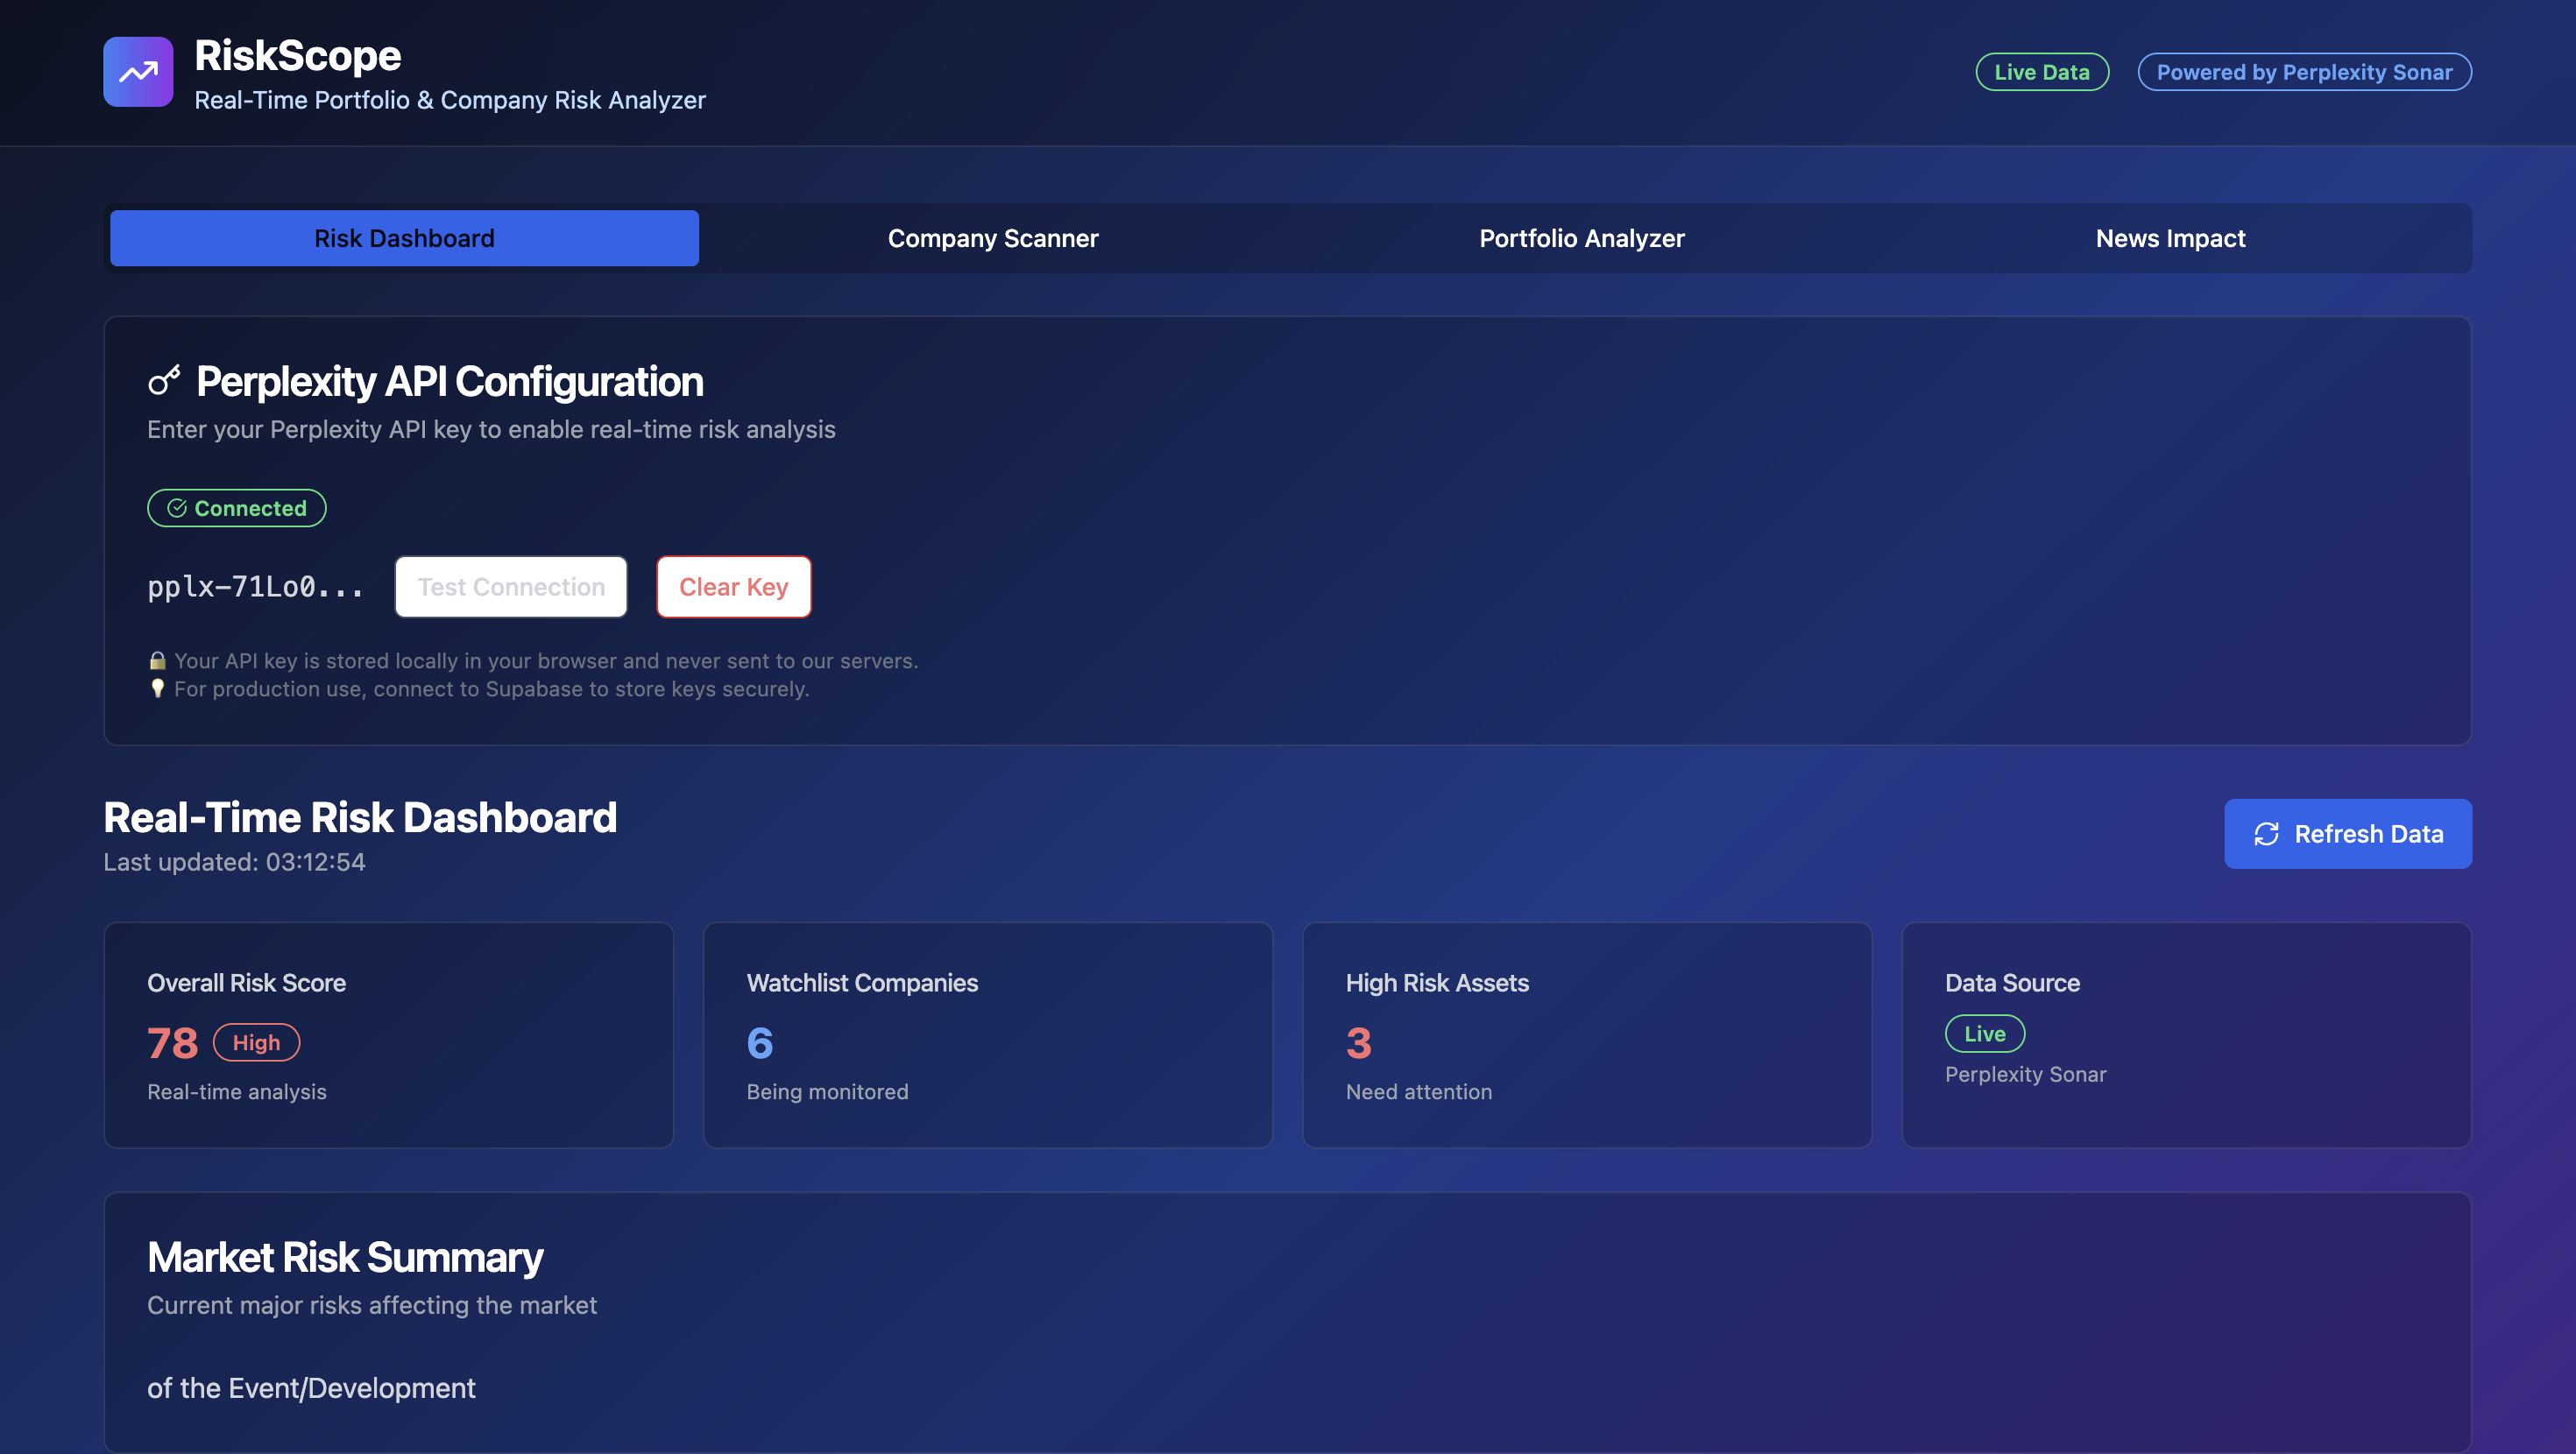2576x1454 pixels.
Task: Click the Market Risk Summary heading
Action: [x=345, y=1257]
